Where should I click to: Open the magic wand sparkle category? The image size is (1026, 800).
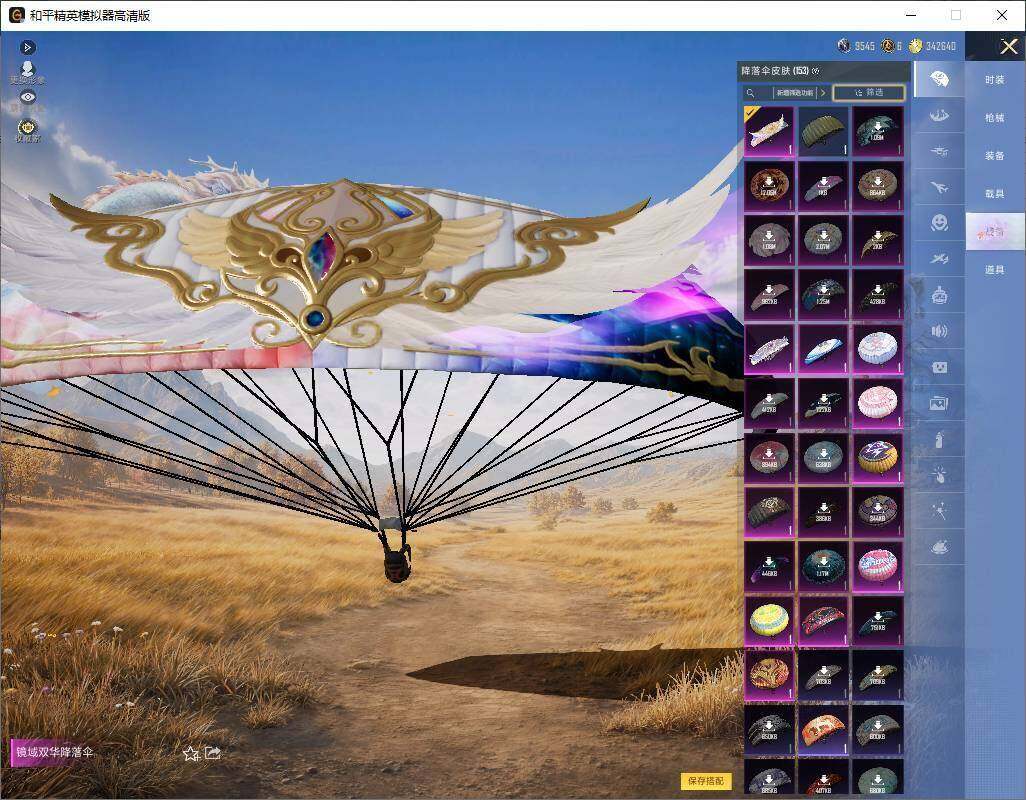coord(939,511)
